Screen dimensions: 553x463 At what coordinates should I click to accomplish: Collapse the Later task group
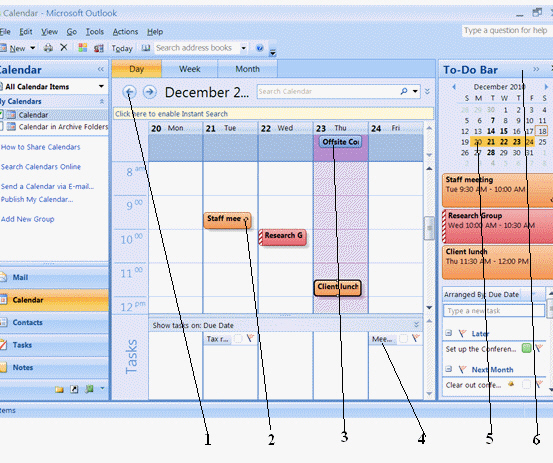coord(448,333)
